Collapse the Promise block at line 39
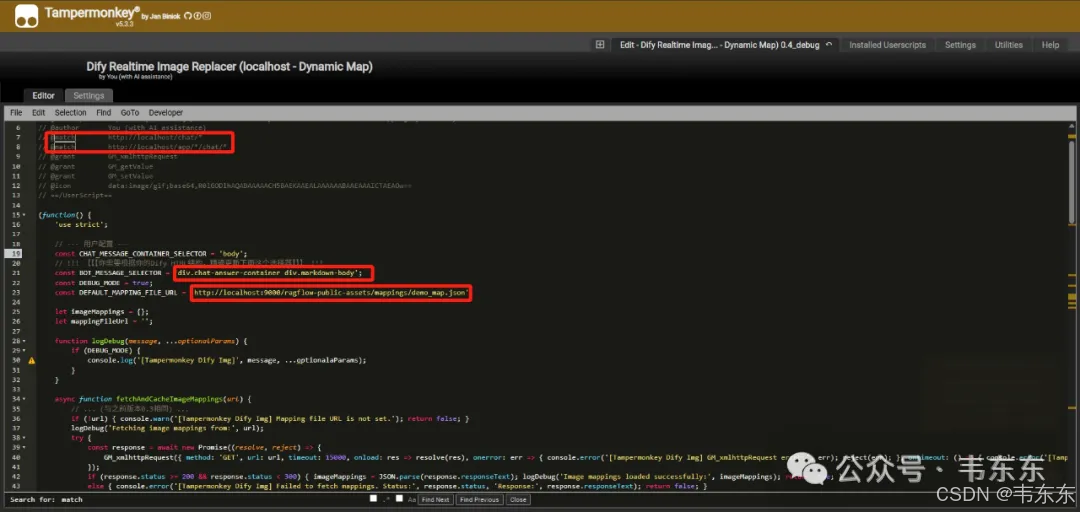Screen dimensions: 1080x512 point(25,447)
